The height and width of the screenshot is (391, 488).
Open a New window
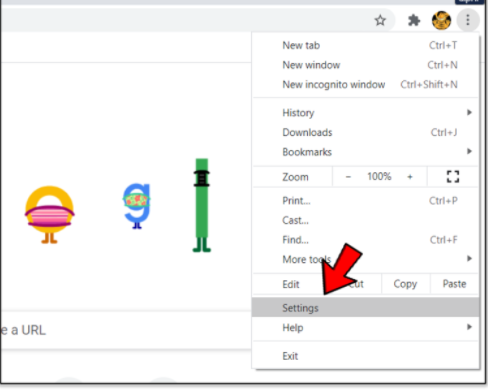pyautogui.click(x=366, y=65)
